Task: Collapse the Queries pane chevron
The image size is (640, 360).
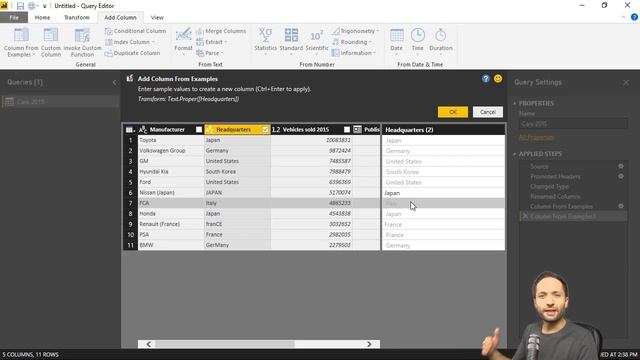Action: click(114, 82)
